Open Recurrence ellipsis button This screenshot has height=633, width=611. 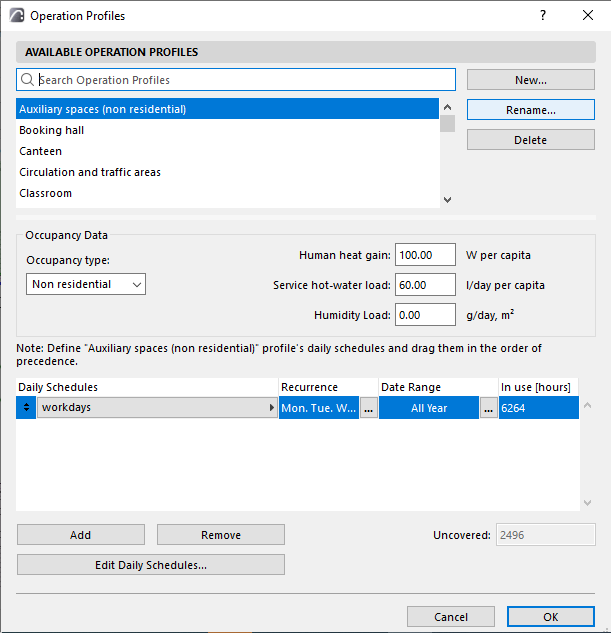(368, 408)
